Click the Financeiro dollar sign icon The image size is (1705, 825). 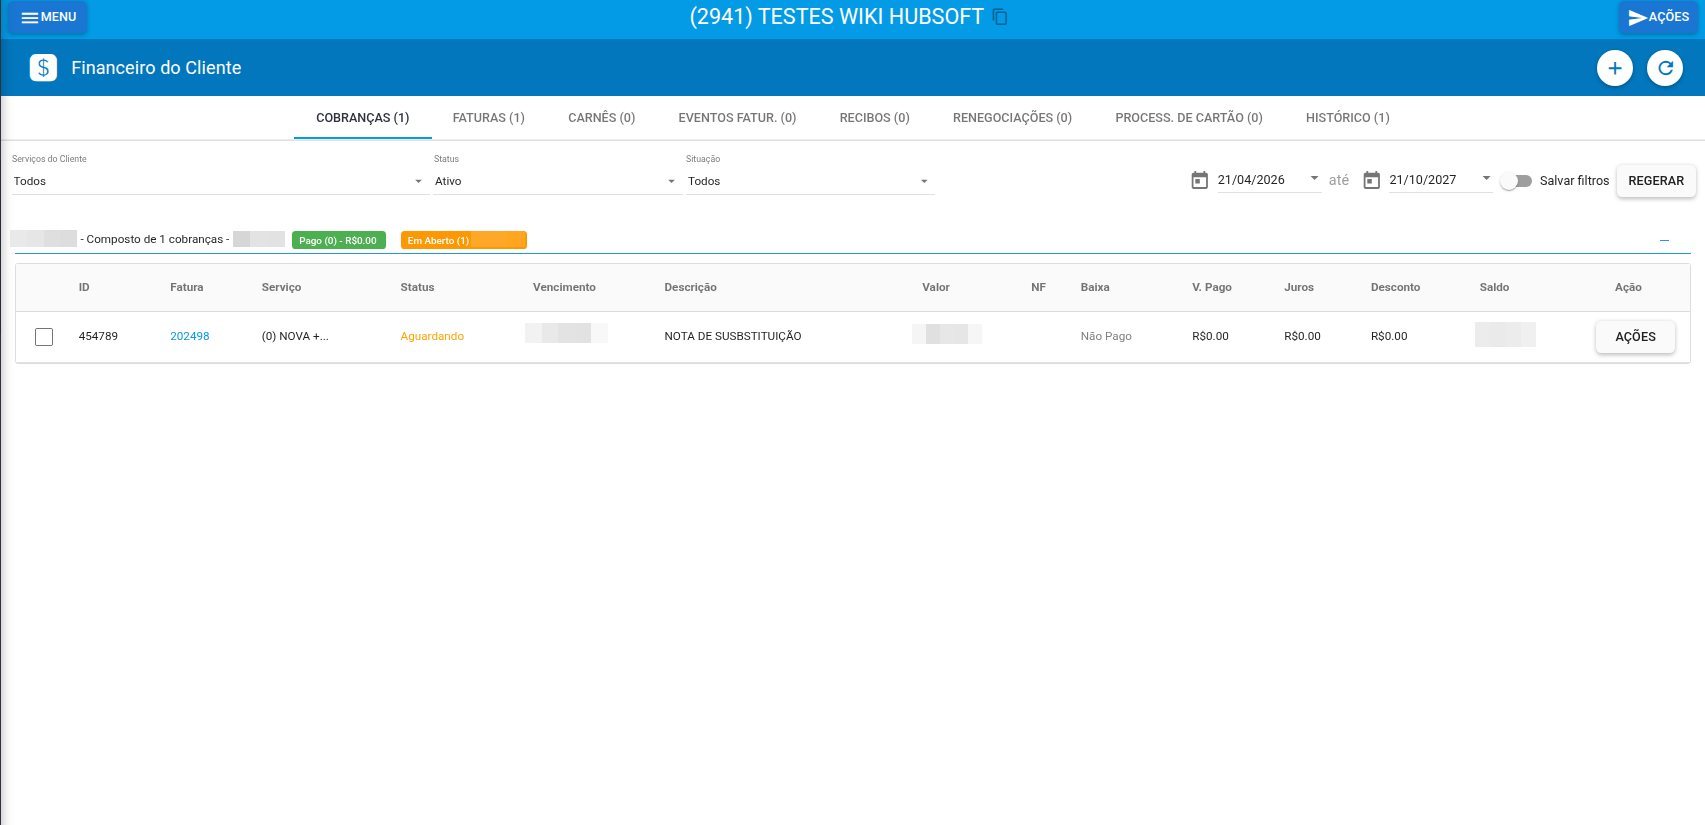43,67
